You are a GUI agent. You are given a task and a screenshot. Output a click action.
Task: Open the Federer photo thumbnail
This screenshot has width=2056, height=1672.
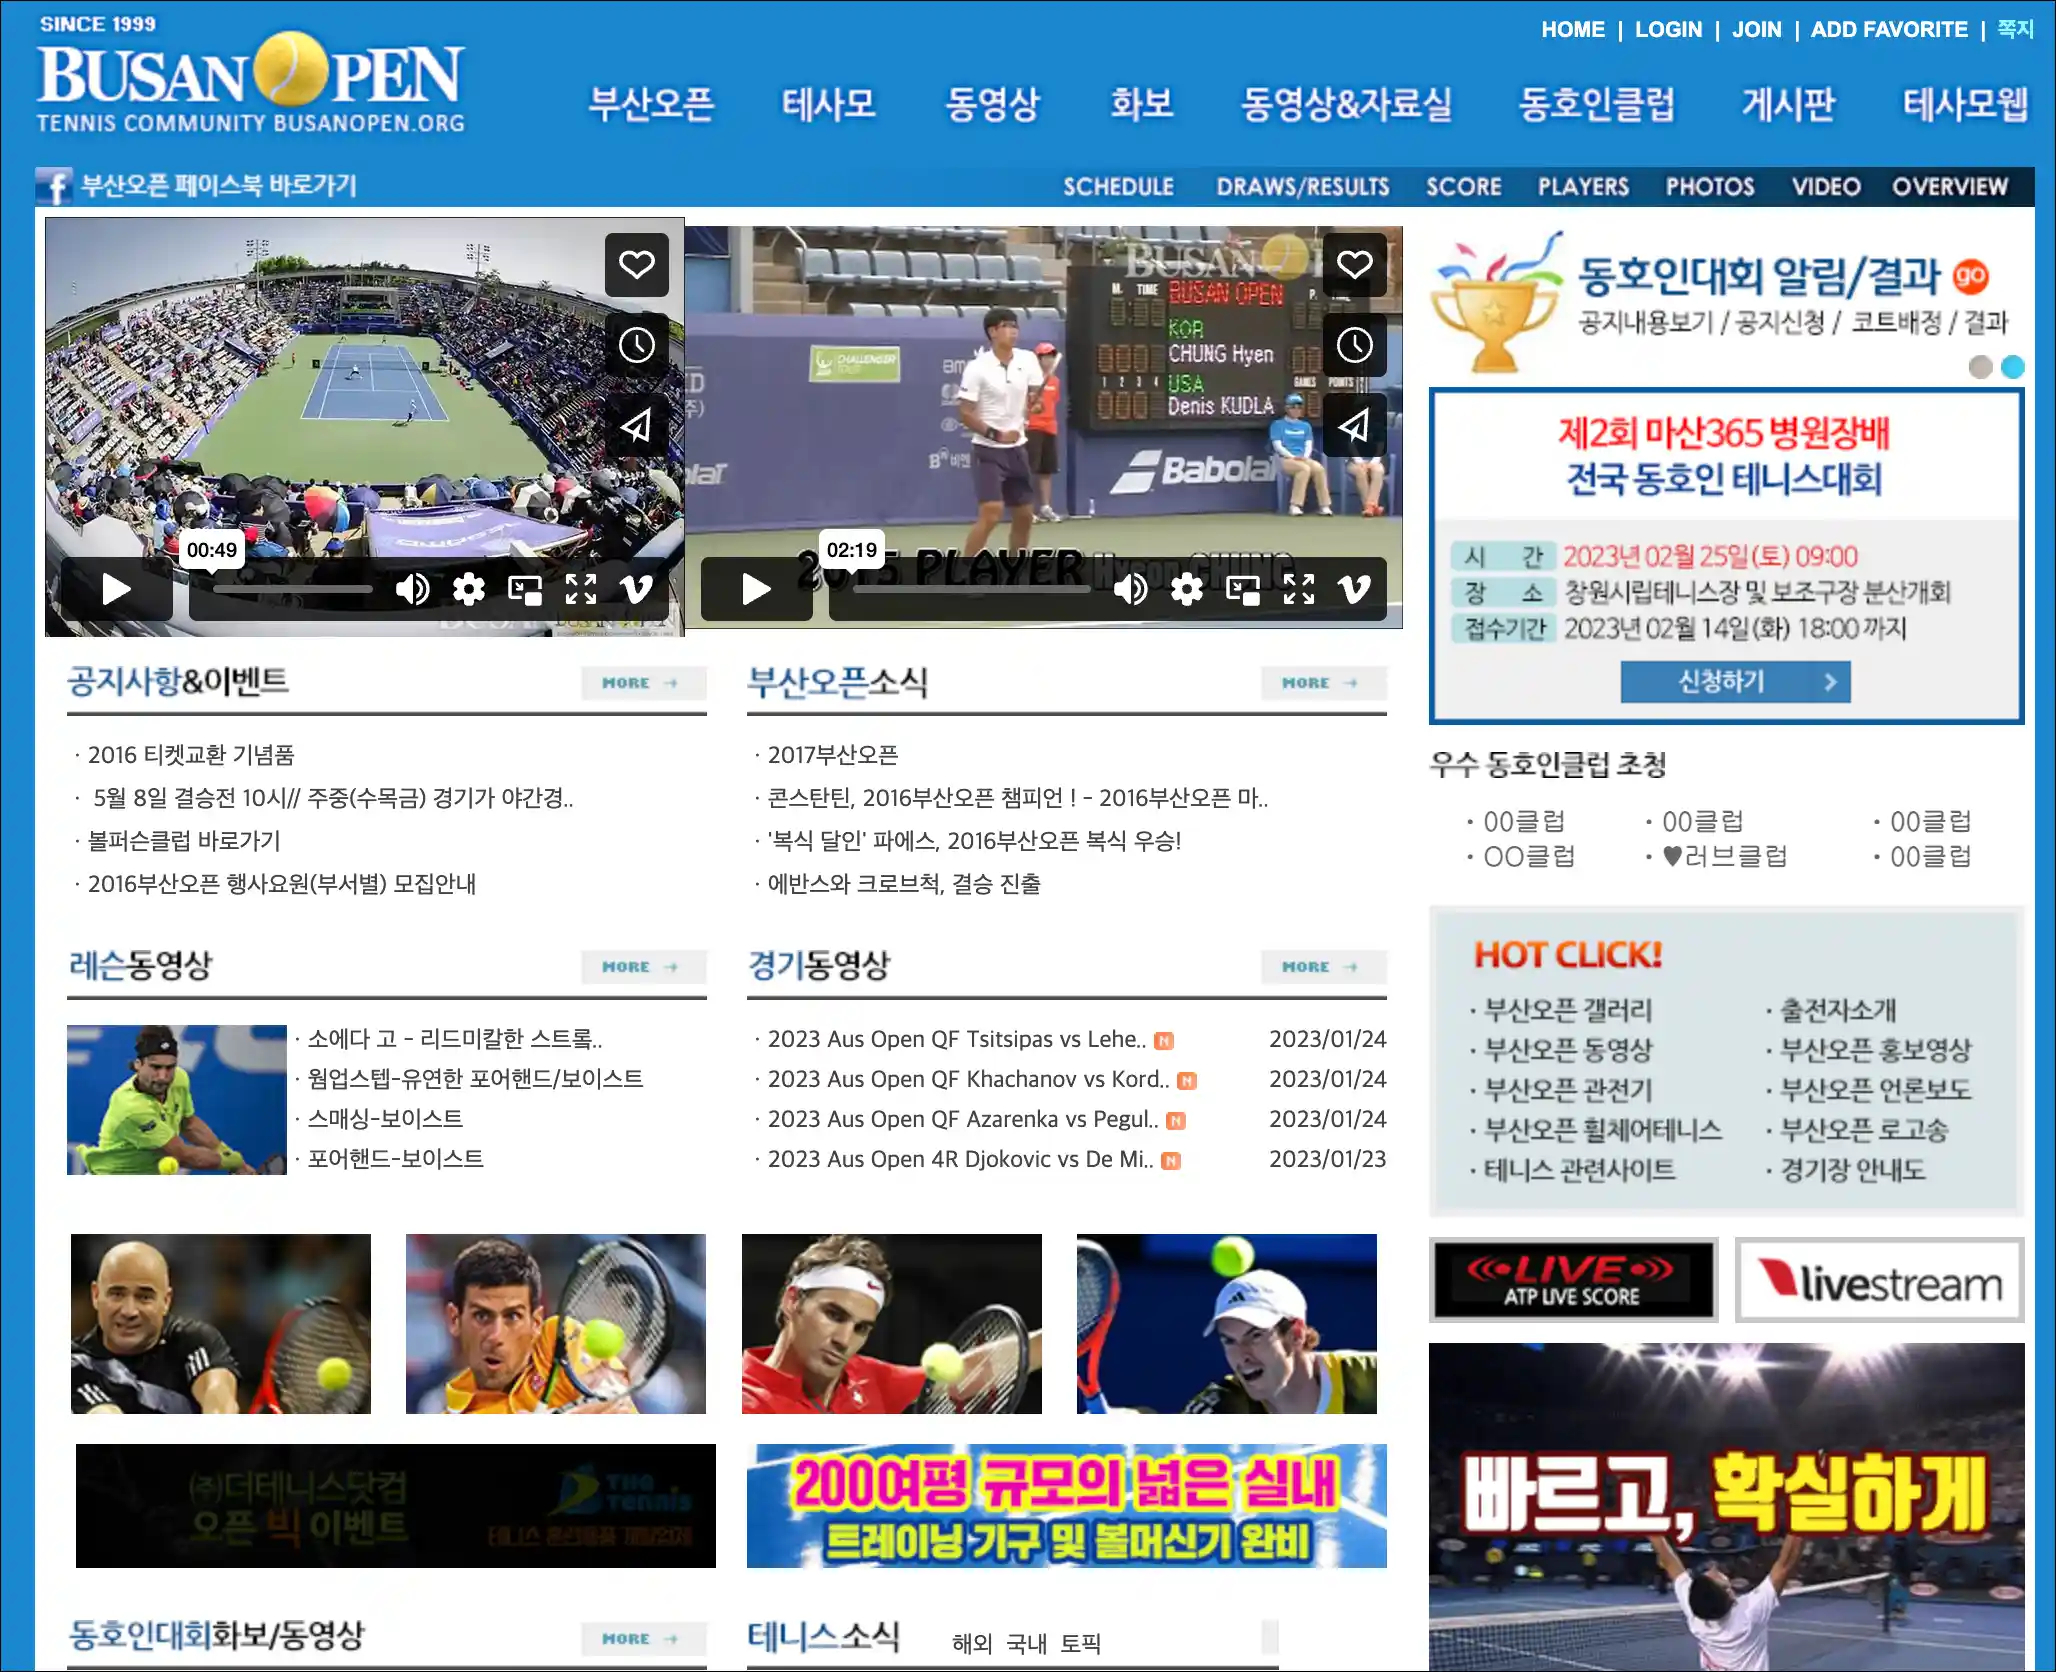(892, 1324)
